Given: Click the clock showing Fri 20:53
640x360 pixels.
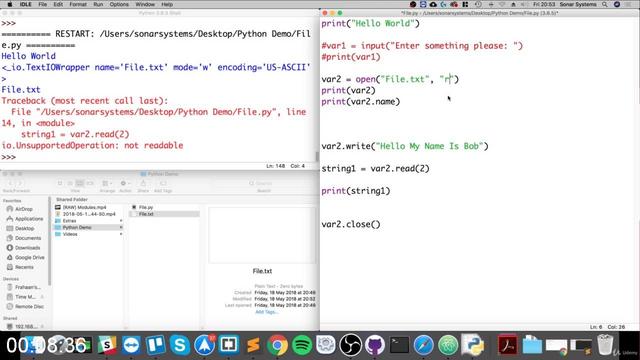Looking at the screenshot, I should click(544, 4).
